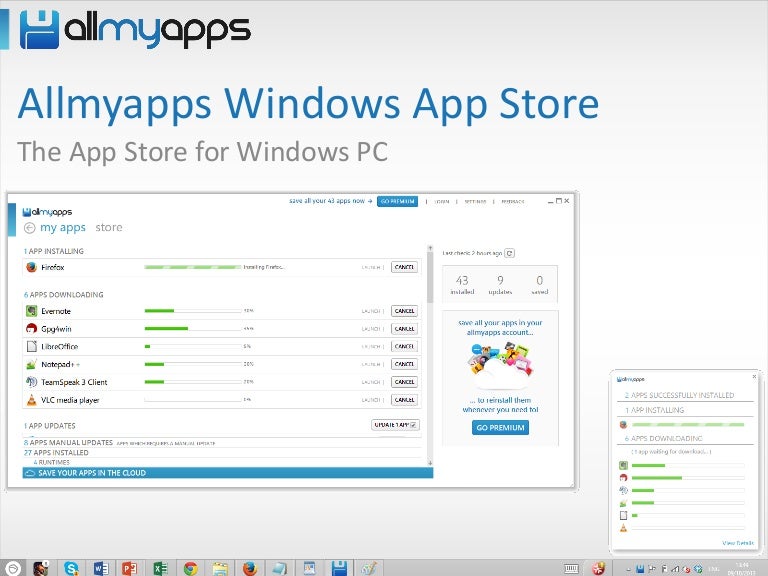The width and height of the screenshot is (768, 576).
Task: Click the TeamSpeak 3 Client icon
Action: tap(31, 382)
